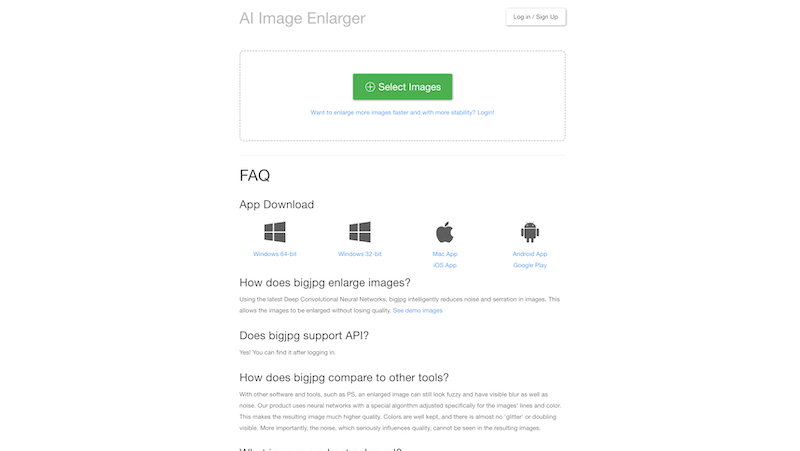
Task: Click the Apple logo icon
Action: point(445,232)
